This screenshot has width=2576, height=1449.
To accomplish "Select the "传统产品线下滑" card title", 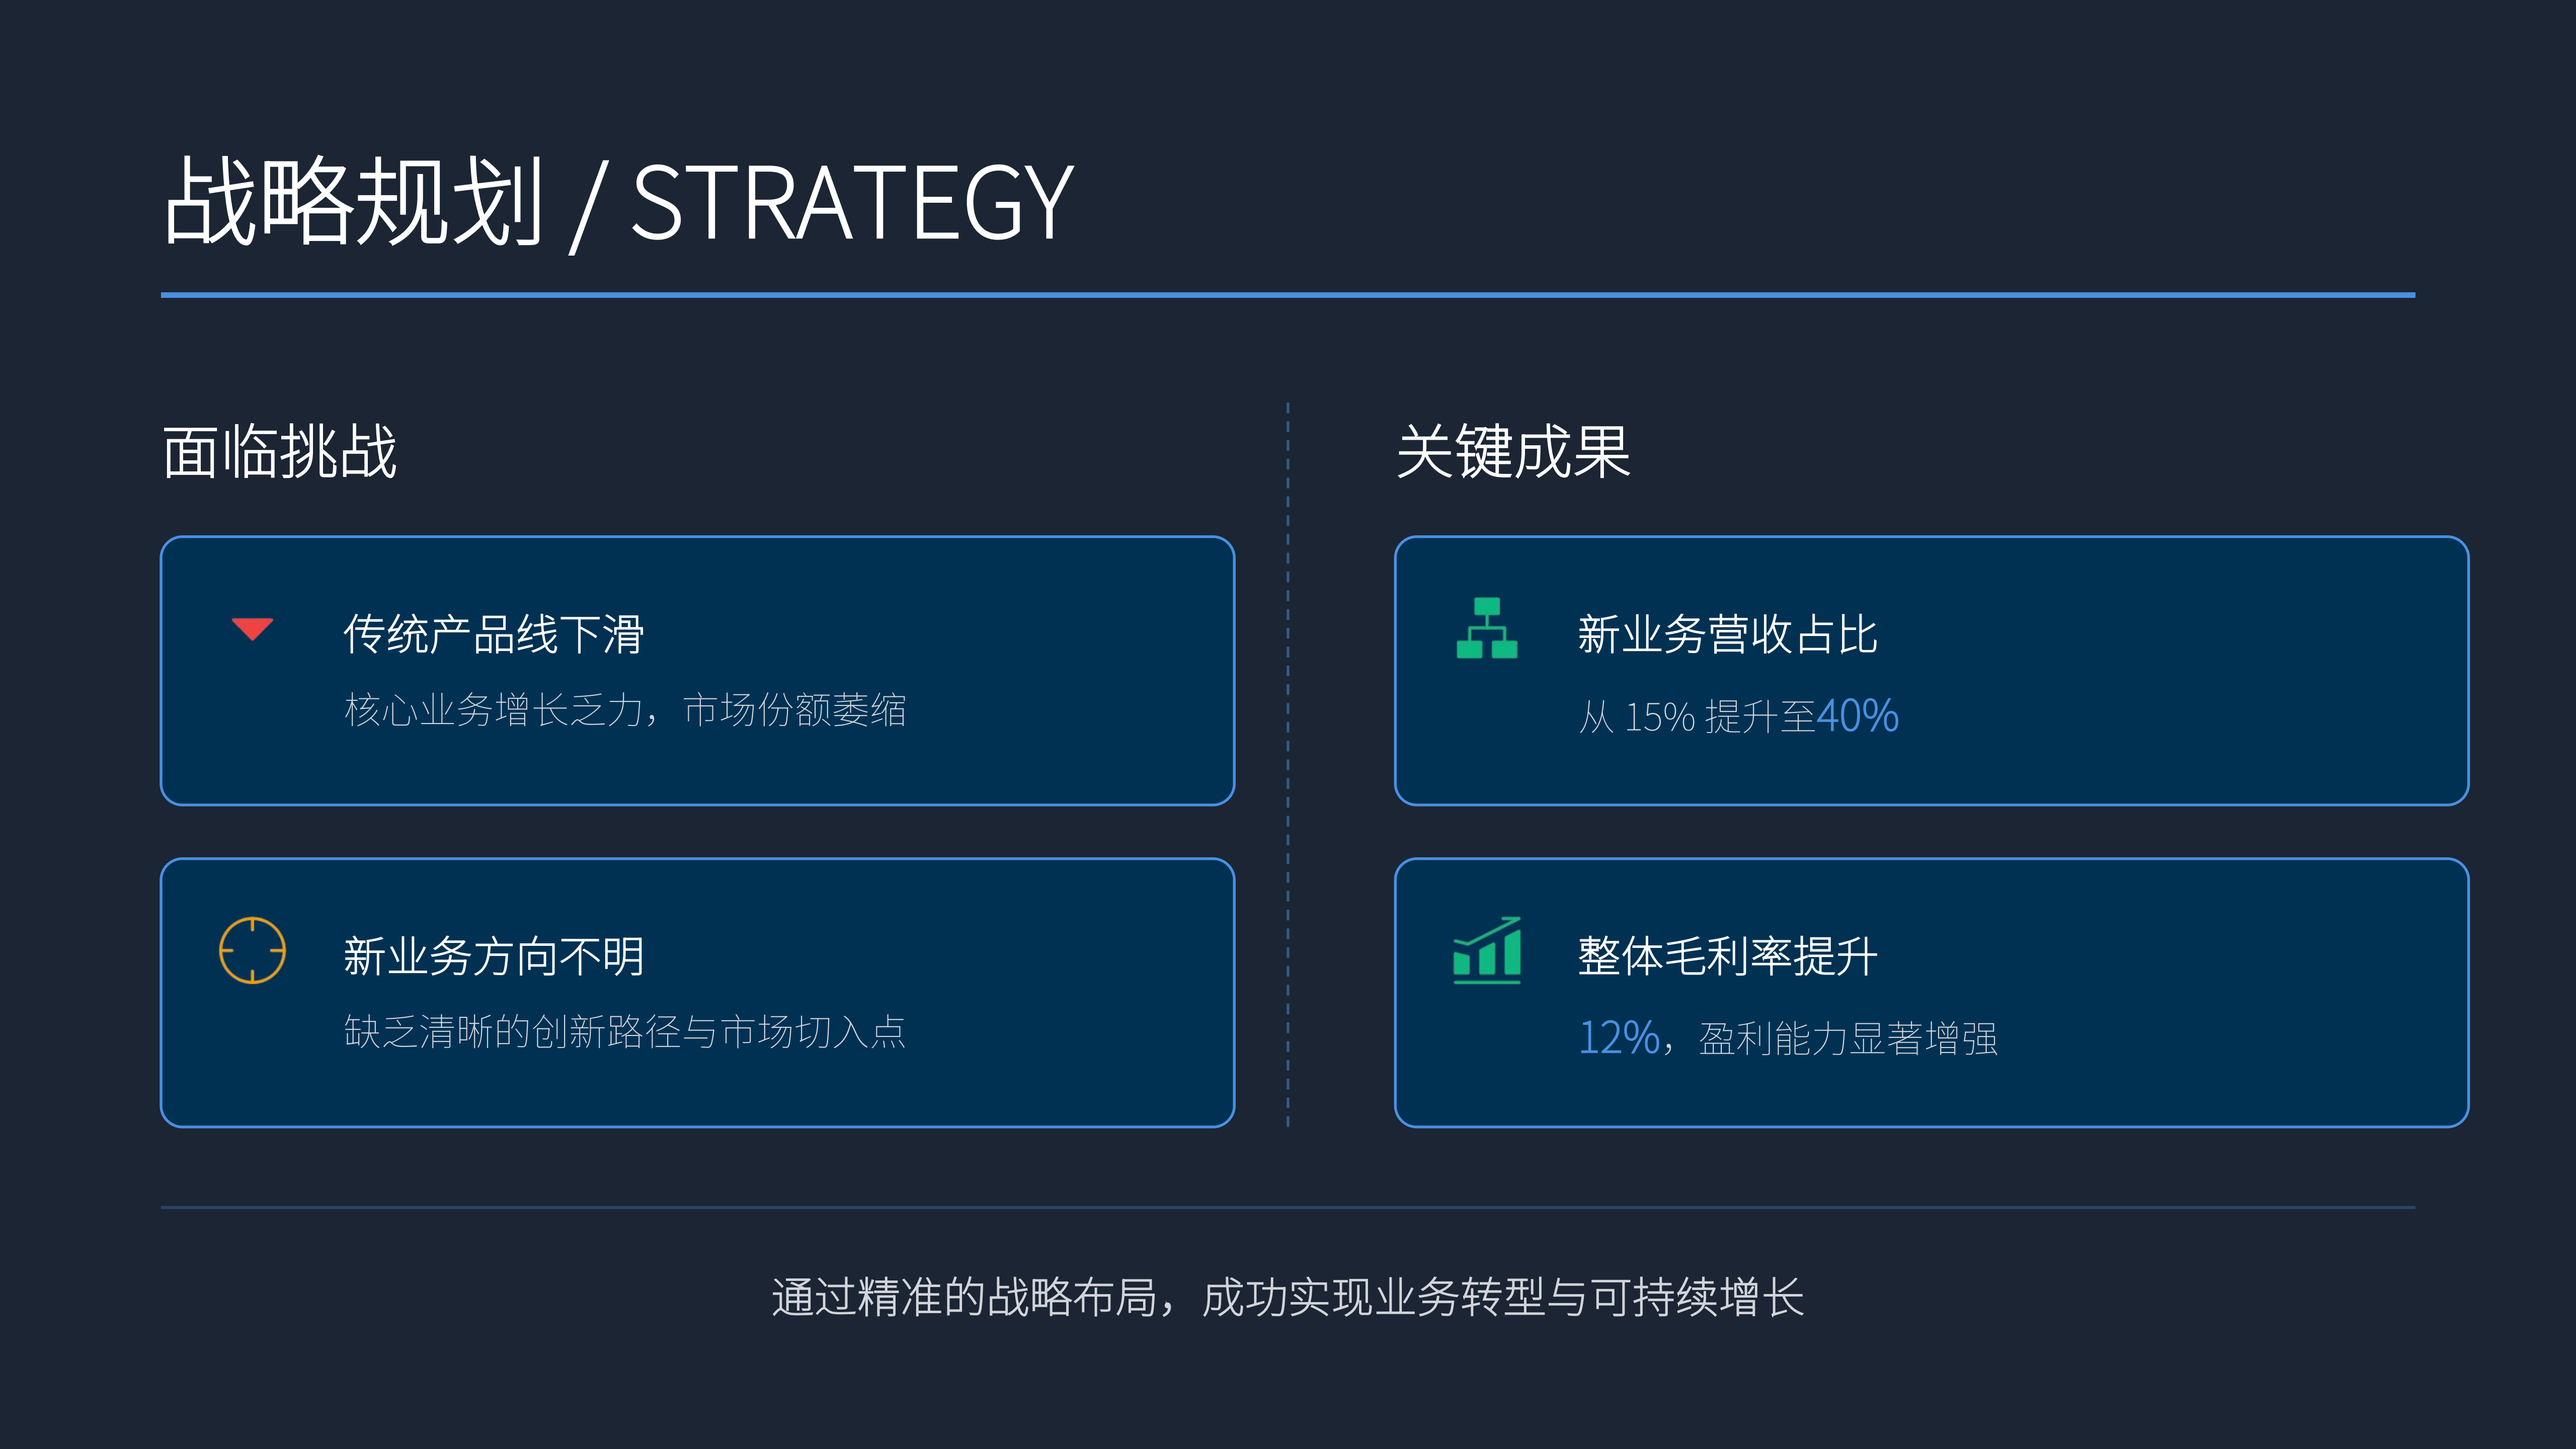I will click(x=494, y=635).
